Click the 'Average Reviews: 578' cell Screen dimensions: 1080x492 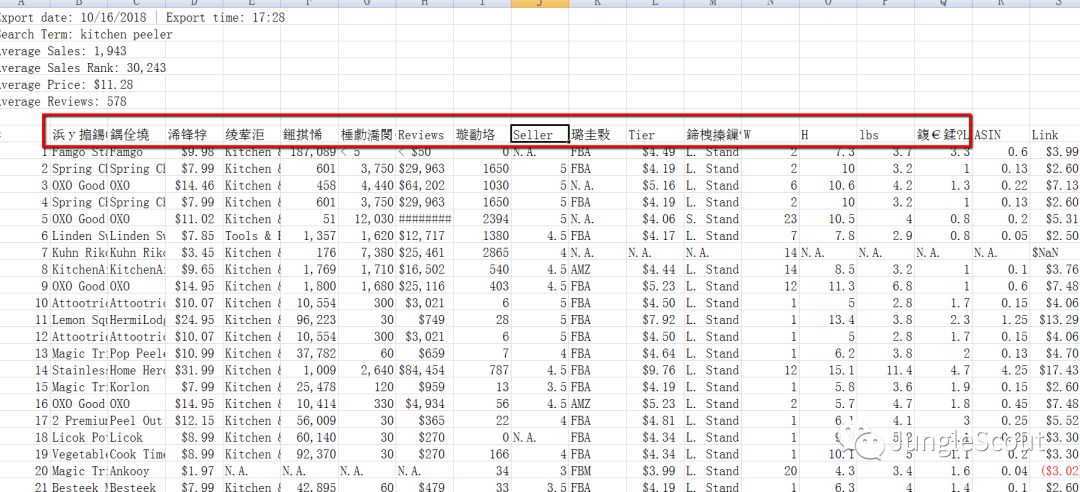pos(63,101)
